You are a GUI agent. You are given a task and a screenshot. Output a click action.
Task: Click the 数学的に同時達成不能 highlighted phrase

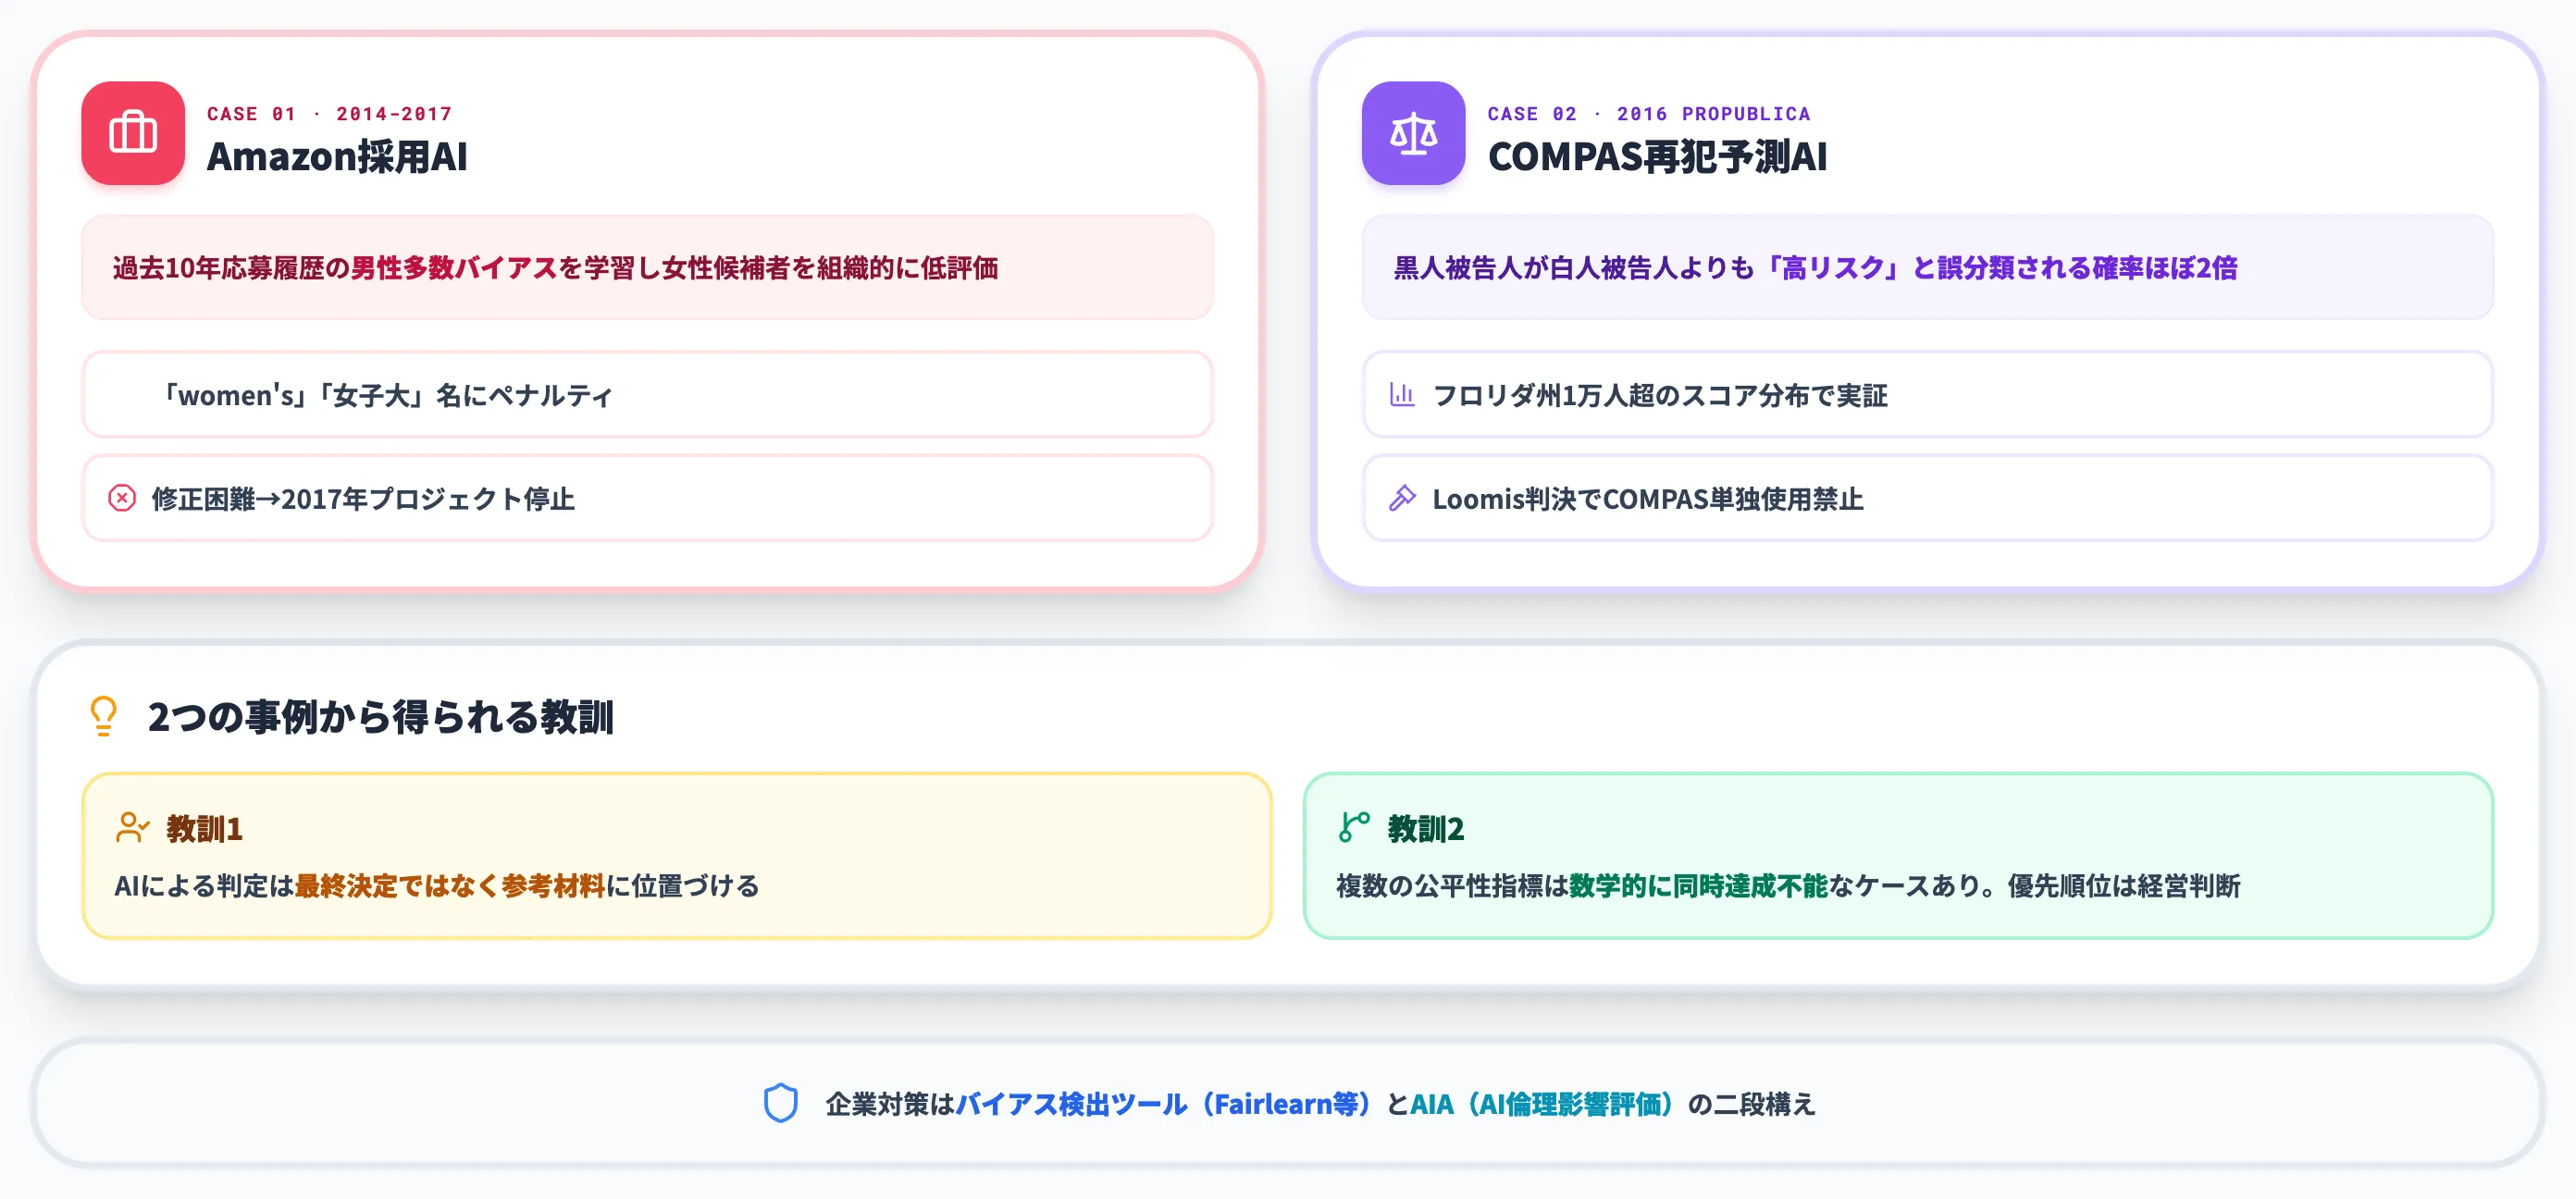coord(1698,886)
